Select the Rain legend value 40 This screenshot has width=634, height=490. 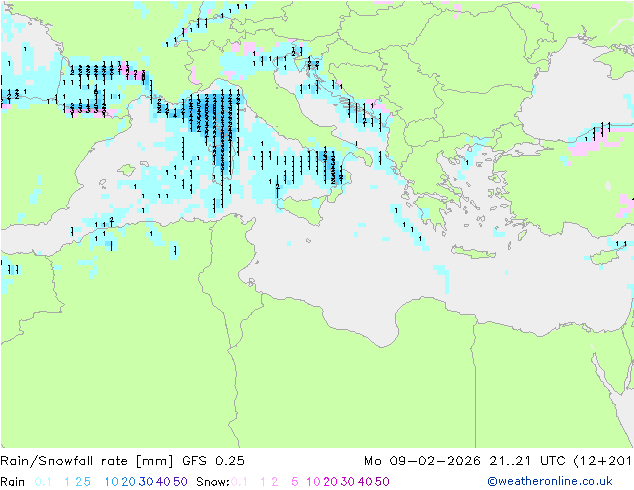163,482
